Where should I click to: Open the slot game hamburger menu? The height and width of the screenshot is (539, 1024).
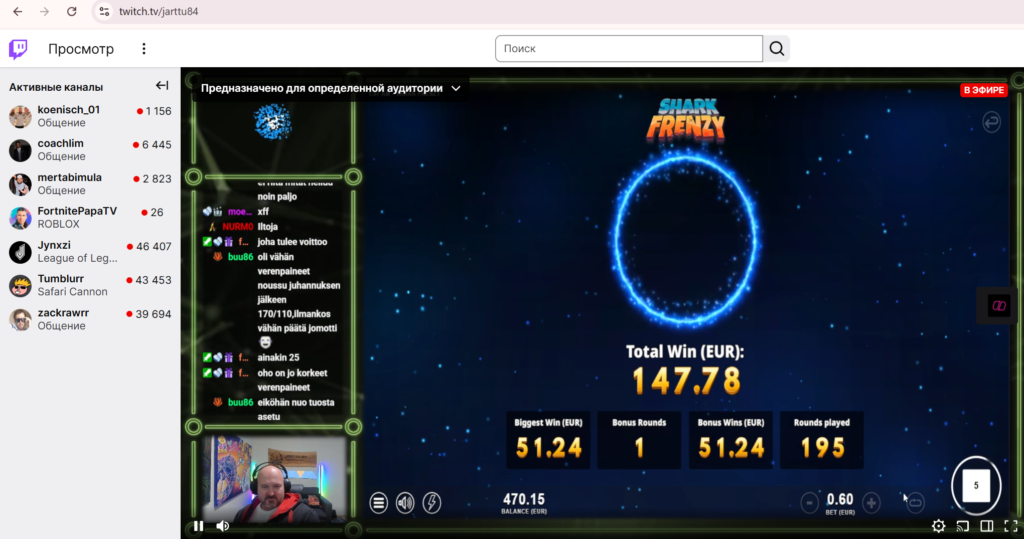point(379,502)
